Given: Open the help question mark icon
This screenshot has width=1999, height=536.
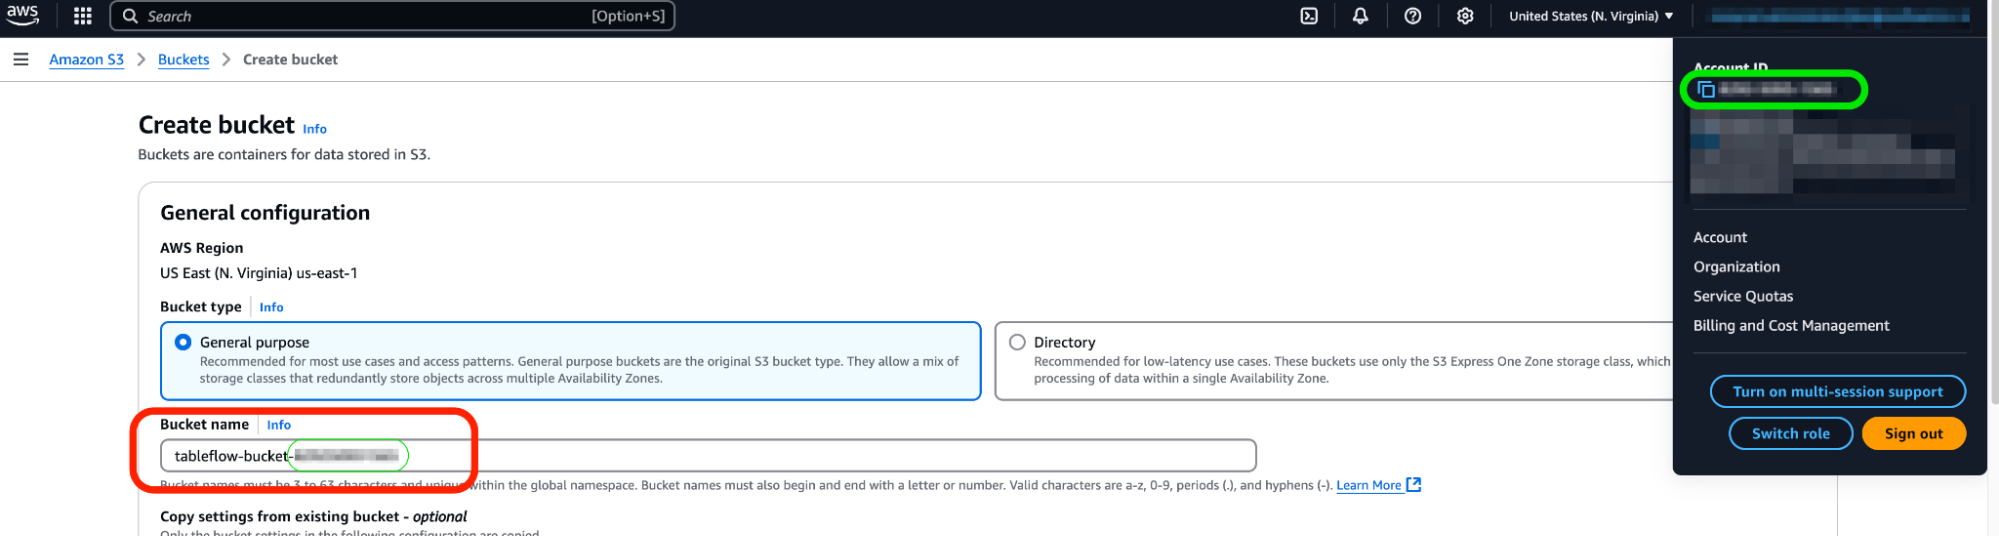Looking at the screenshot, I should coord(1413,16).
